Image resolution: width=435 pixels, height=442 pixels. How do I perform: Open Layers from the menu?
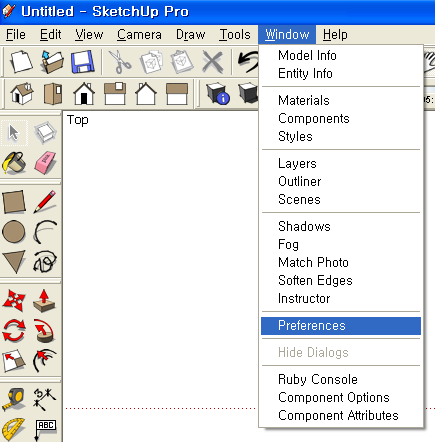point(341,163)
